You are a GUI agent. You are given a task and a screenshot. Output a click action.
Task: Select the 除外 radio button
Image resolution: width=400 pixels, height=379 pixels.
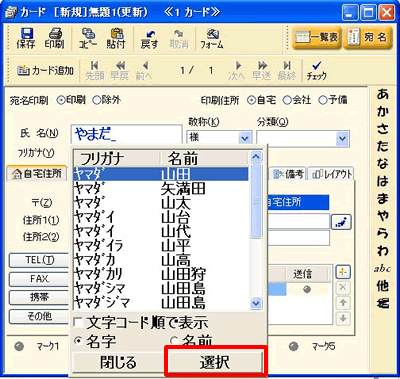[96, 100]
